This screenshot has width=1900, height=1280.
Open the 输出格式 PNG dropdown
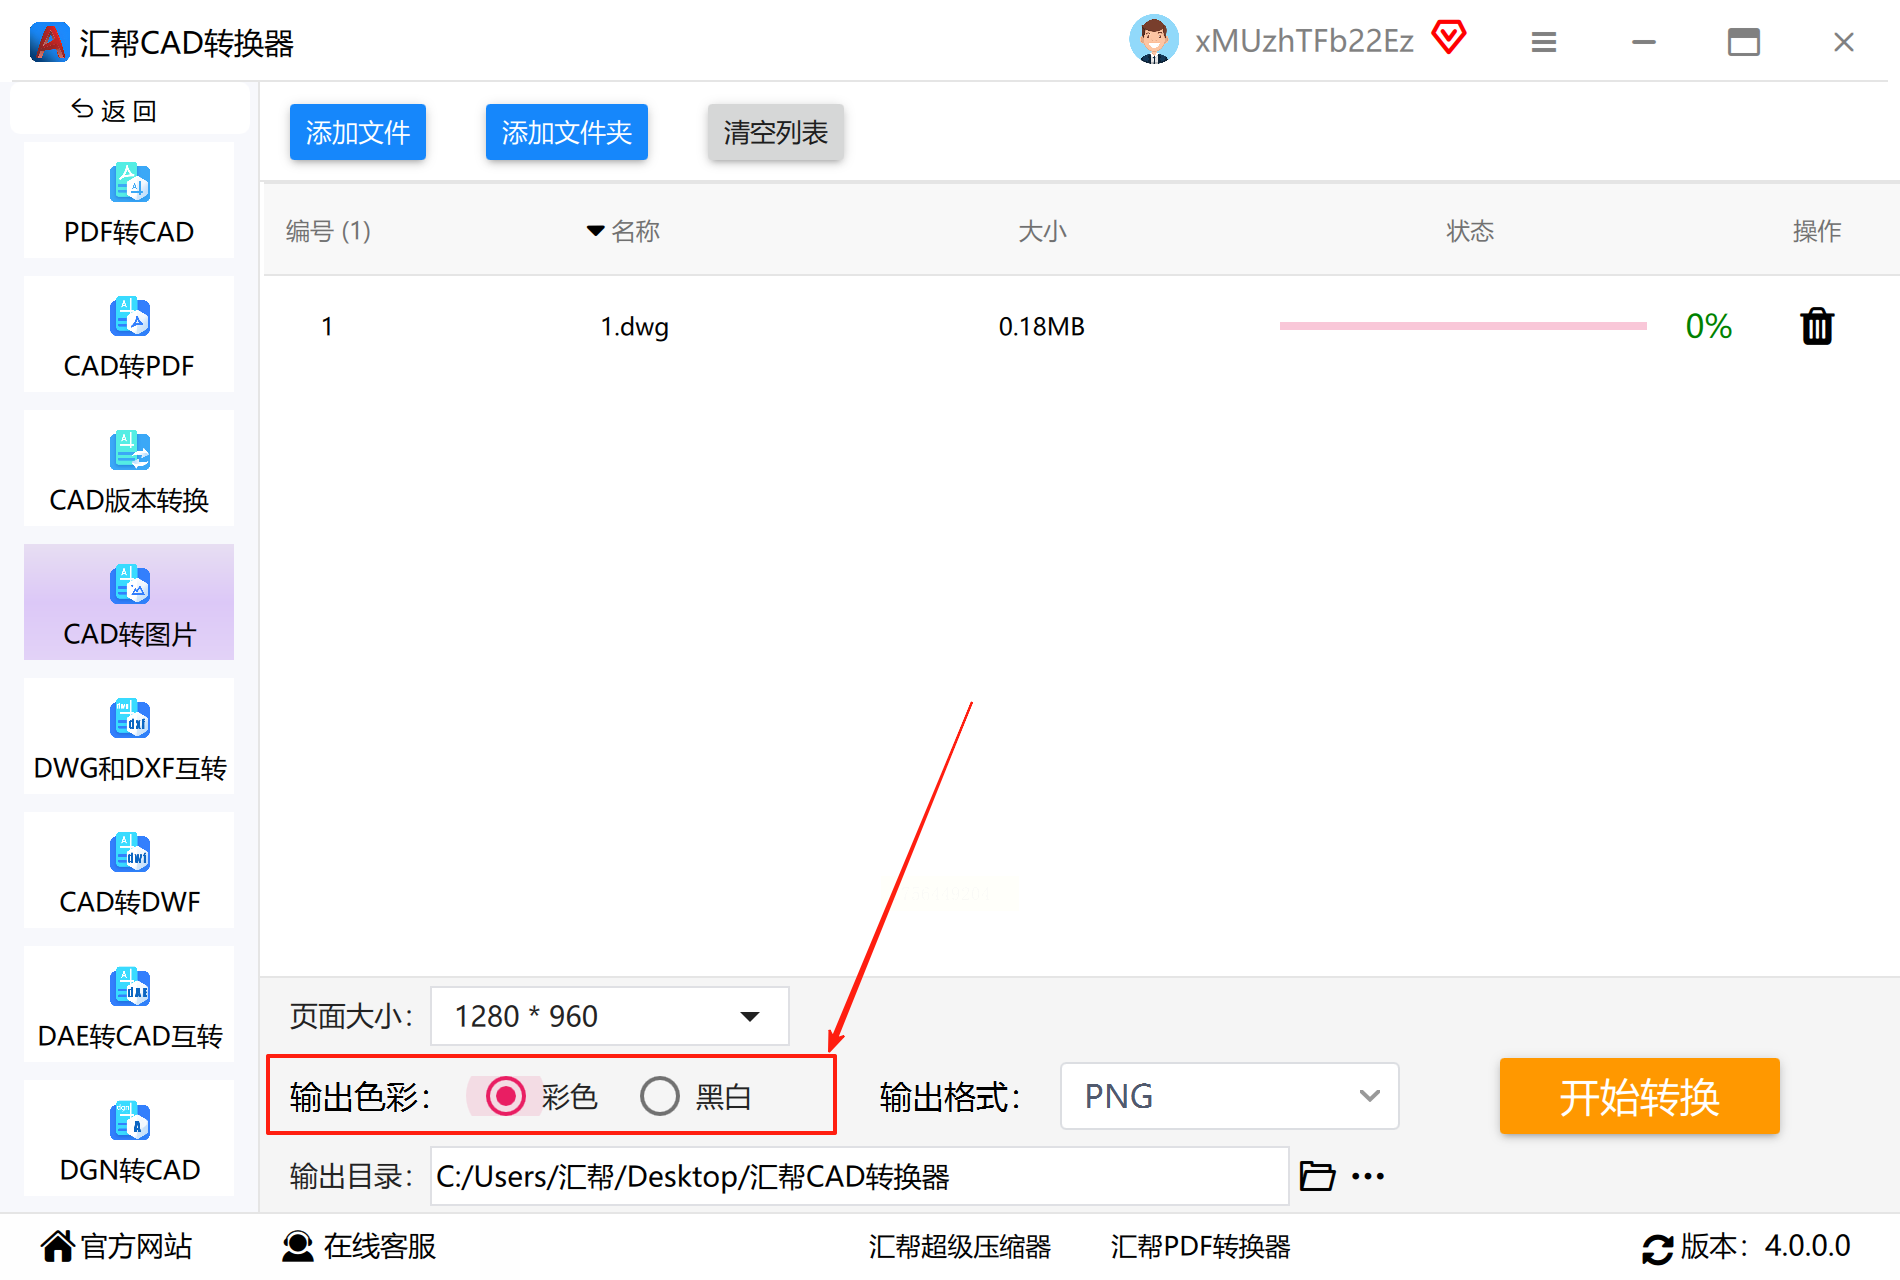1229,1096
